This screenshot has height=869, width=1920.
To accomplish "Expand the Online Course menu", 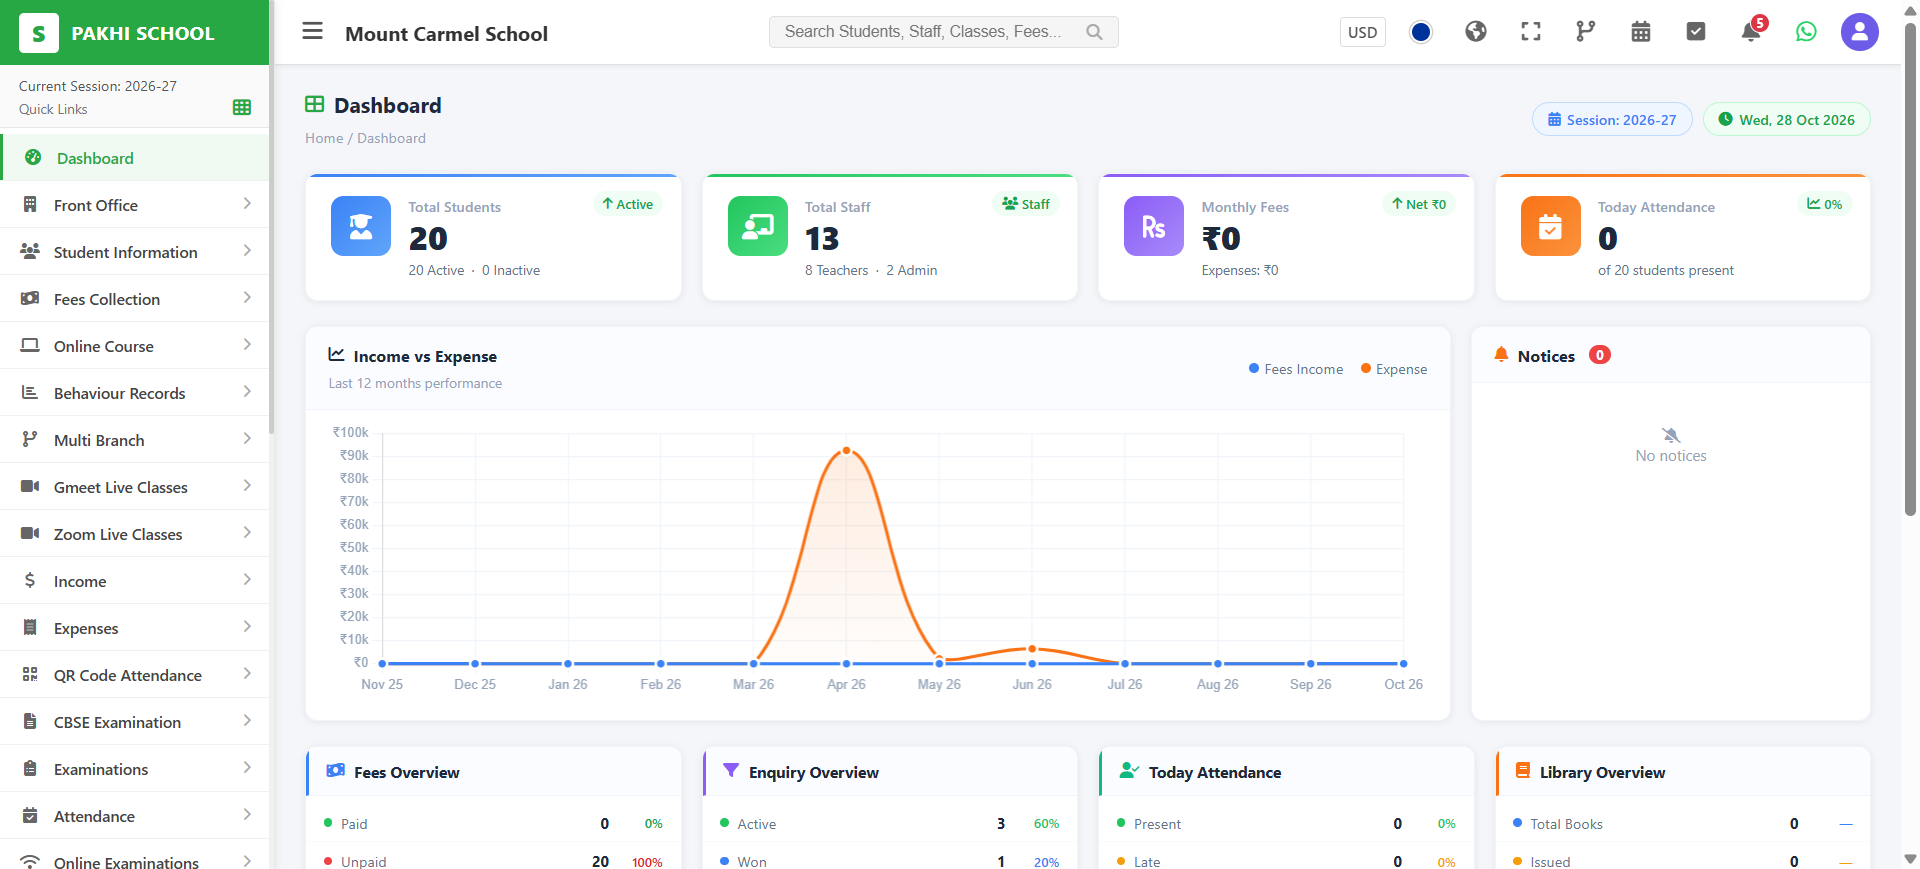I will point(135,346).
